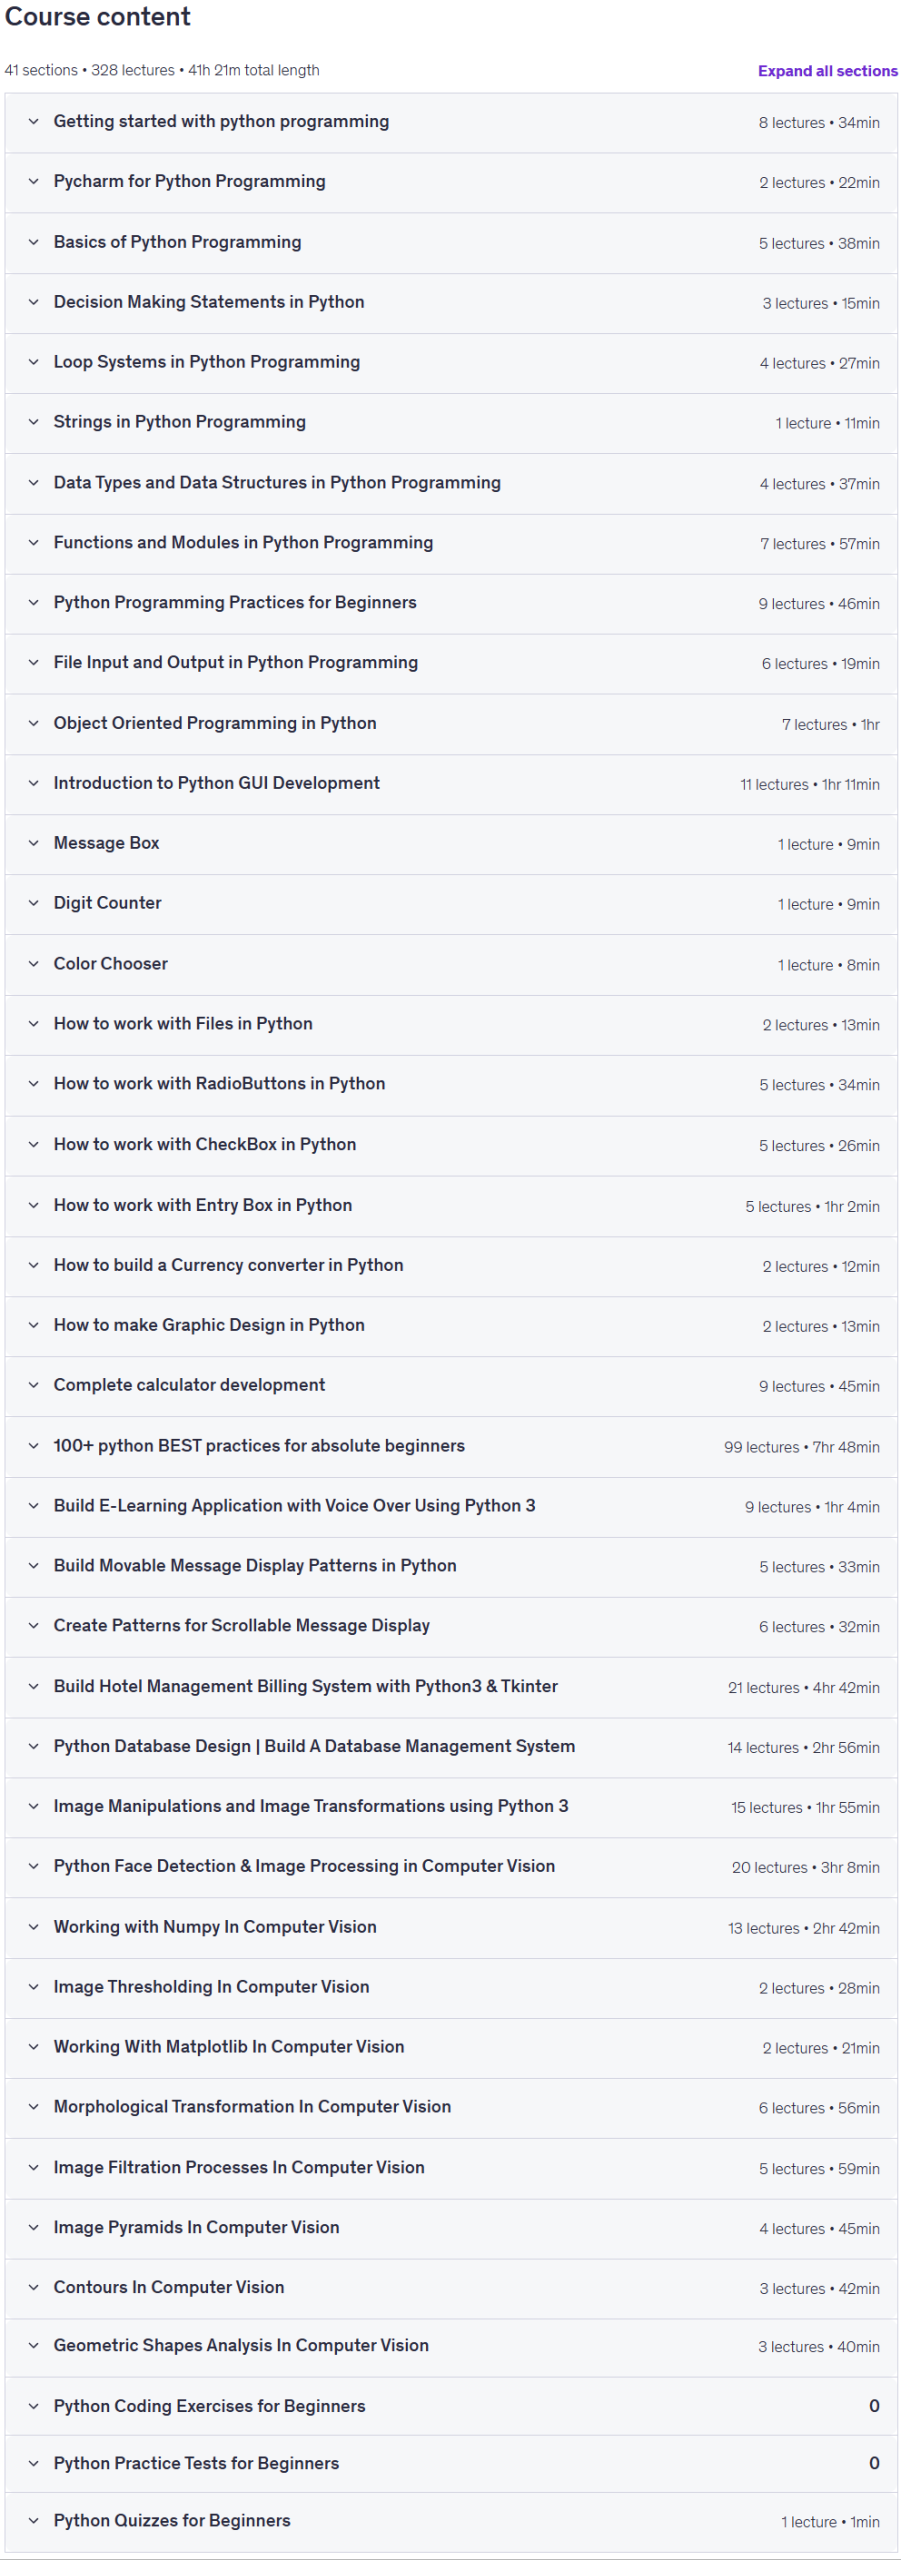The height and width of the screenshot is (2560, 901).
Task: Click the Introduction to Python GUI Development heading
Action: tap(216, 783)
